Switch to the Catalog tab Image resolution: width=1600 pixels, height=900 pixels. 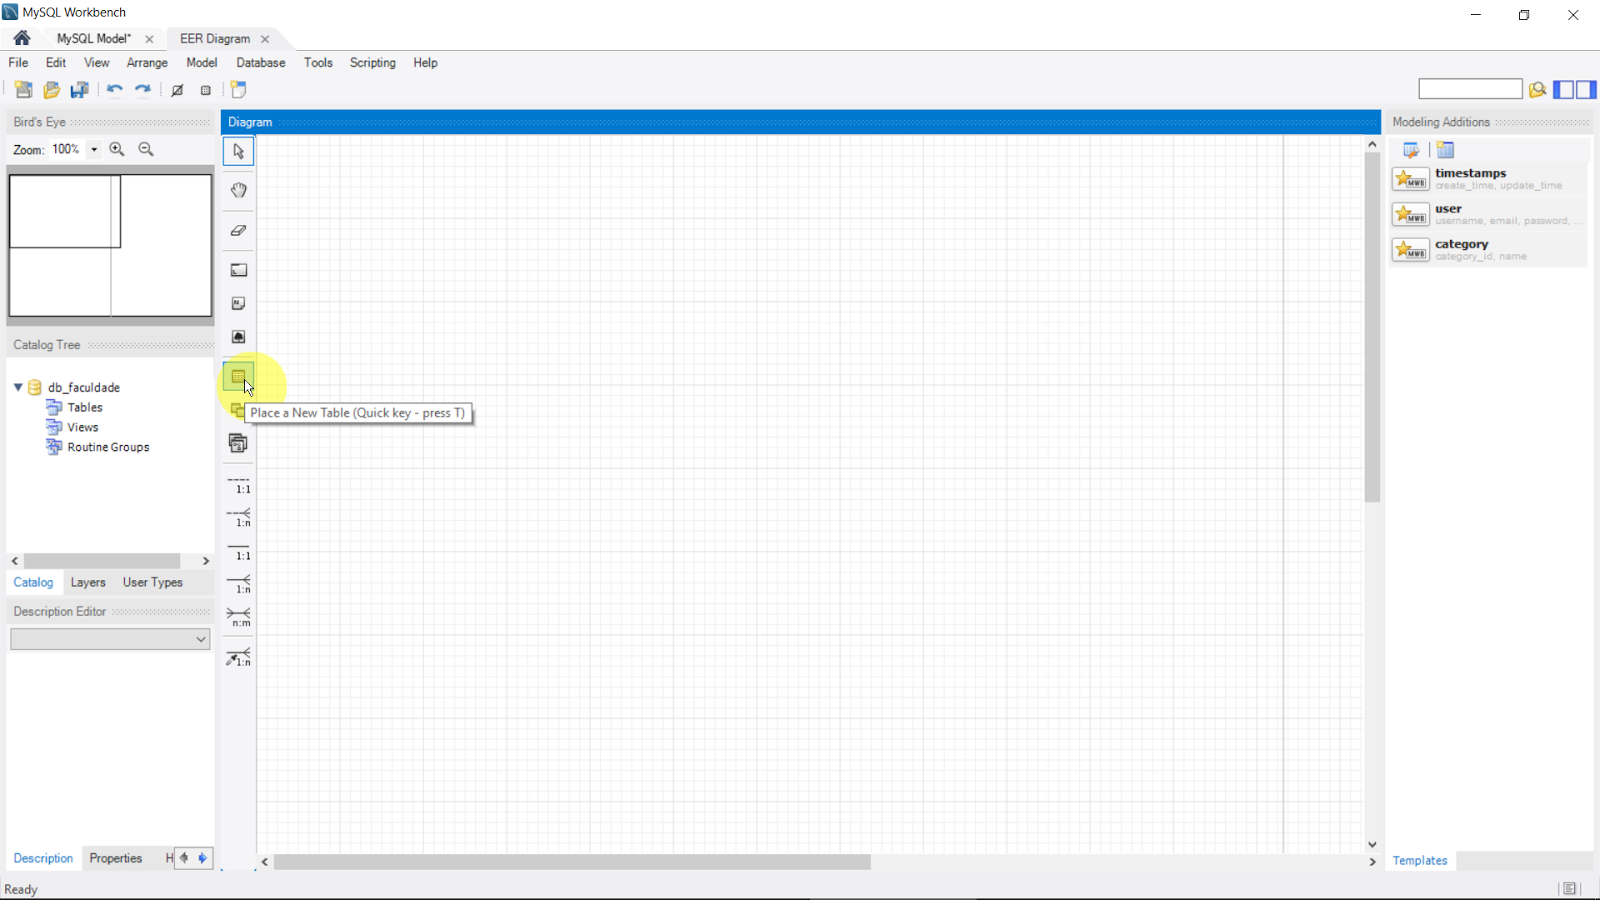(x=33, y=582)
